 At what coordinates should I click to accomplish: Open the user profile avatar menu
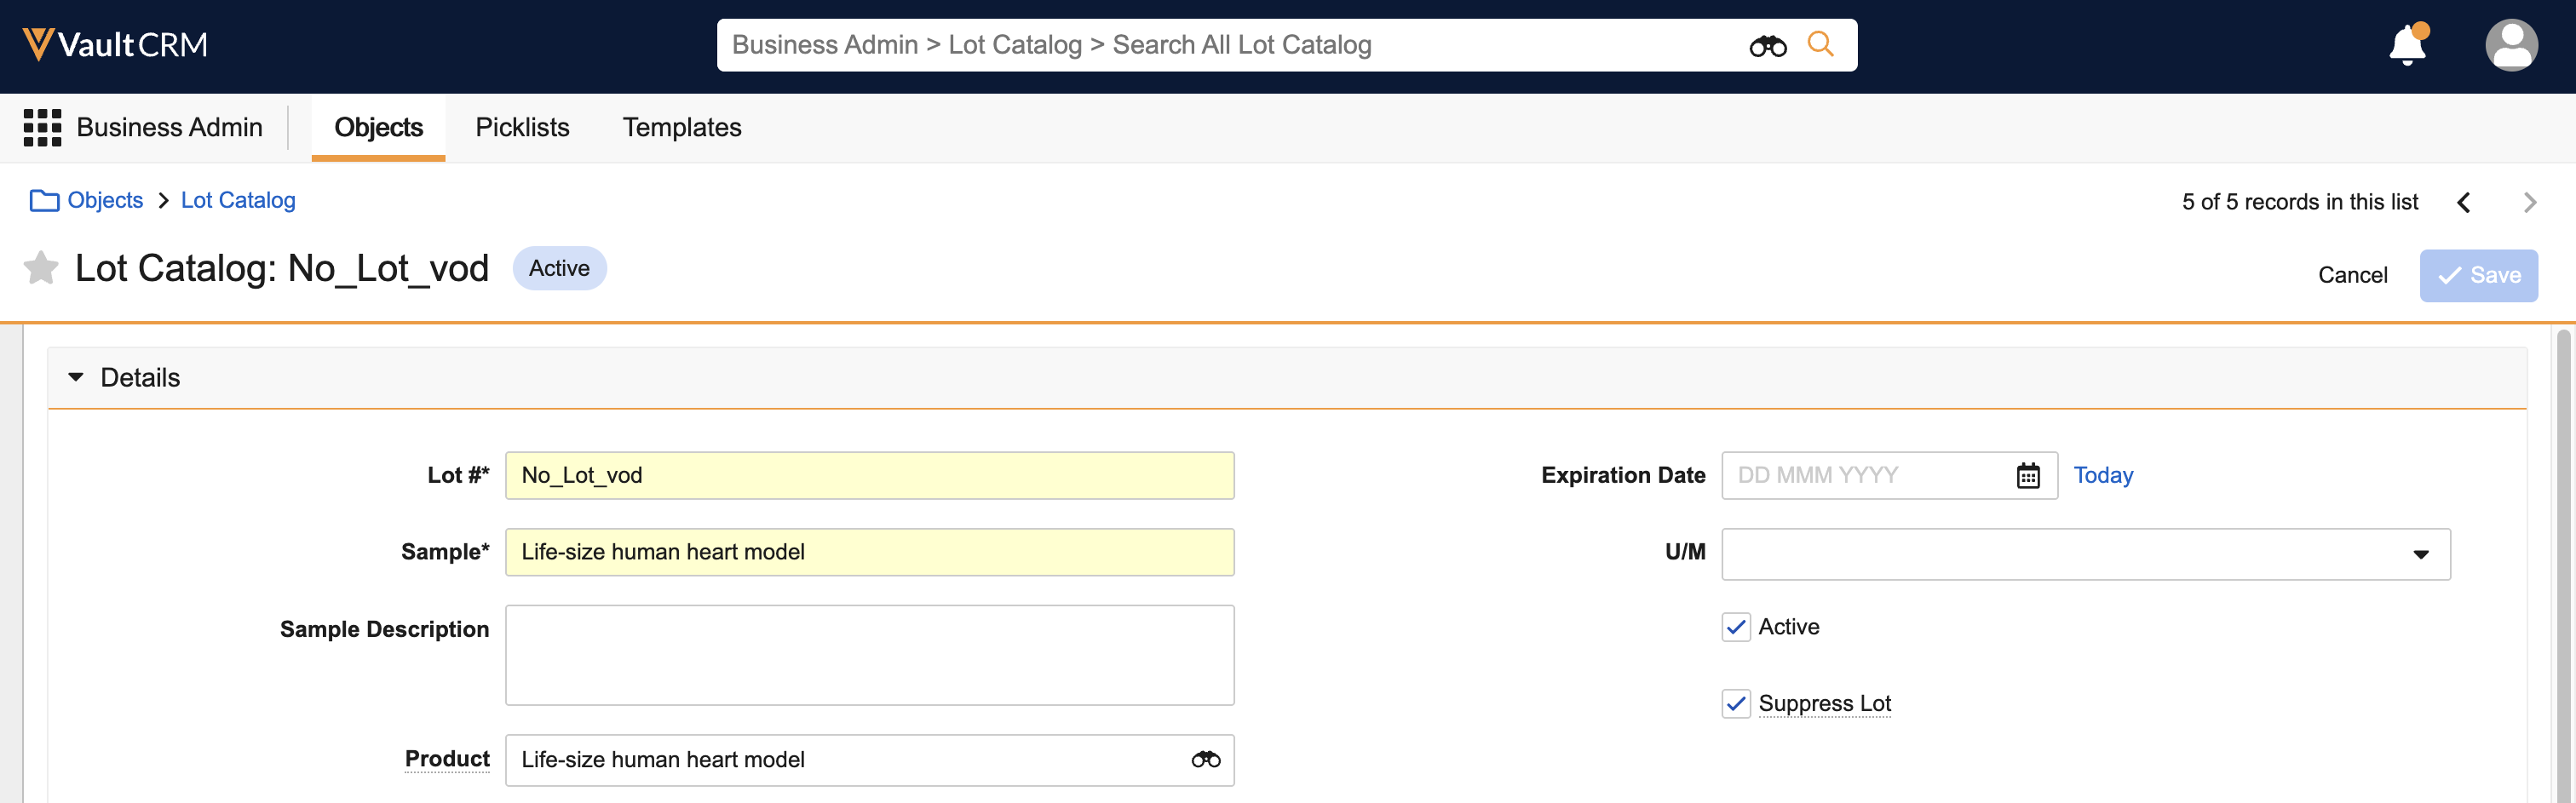[x=2510, y=45]
